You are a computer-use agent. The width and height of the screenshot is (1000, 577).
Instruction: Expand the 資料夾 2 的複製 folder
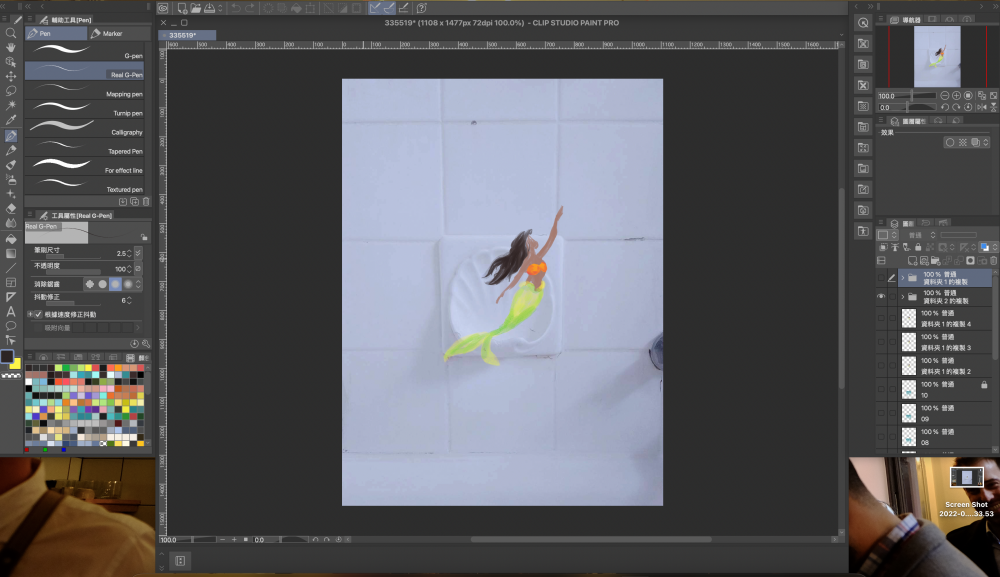click(902, 296)
